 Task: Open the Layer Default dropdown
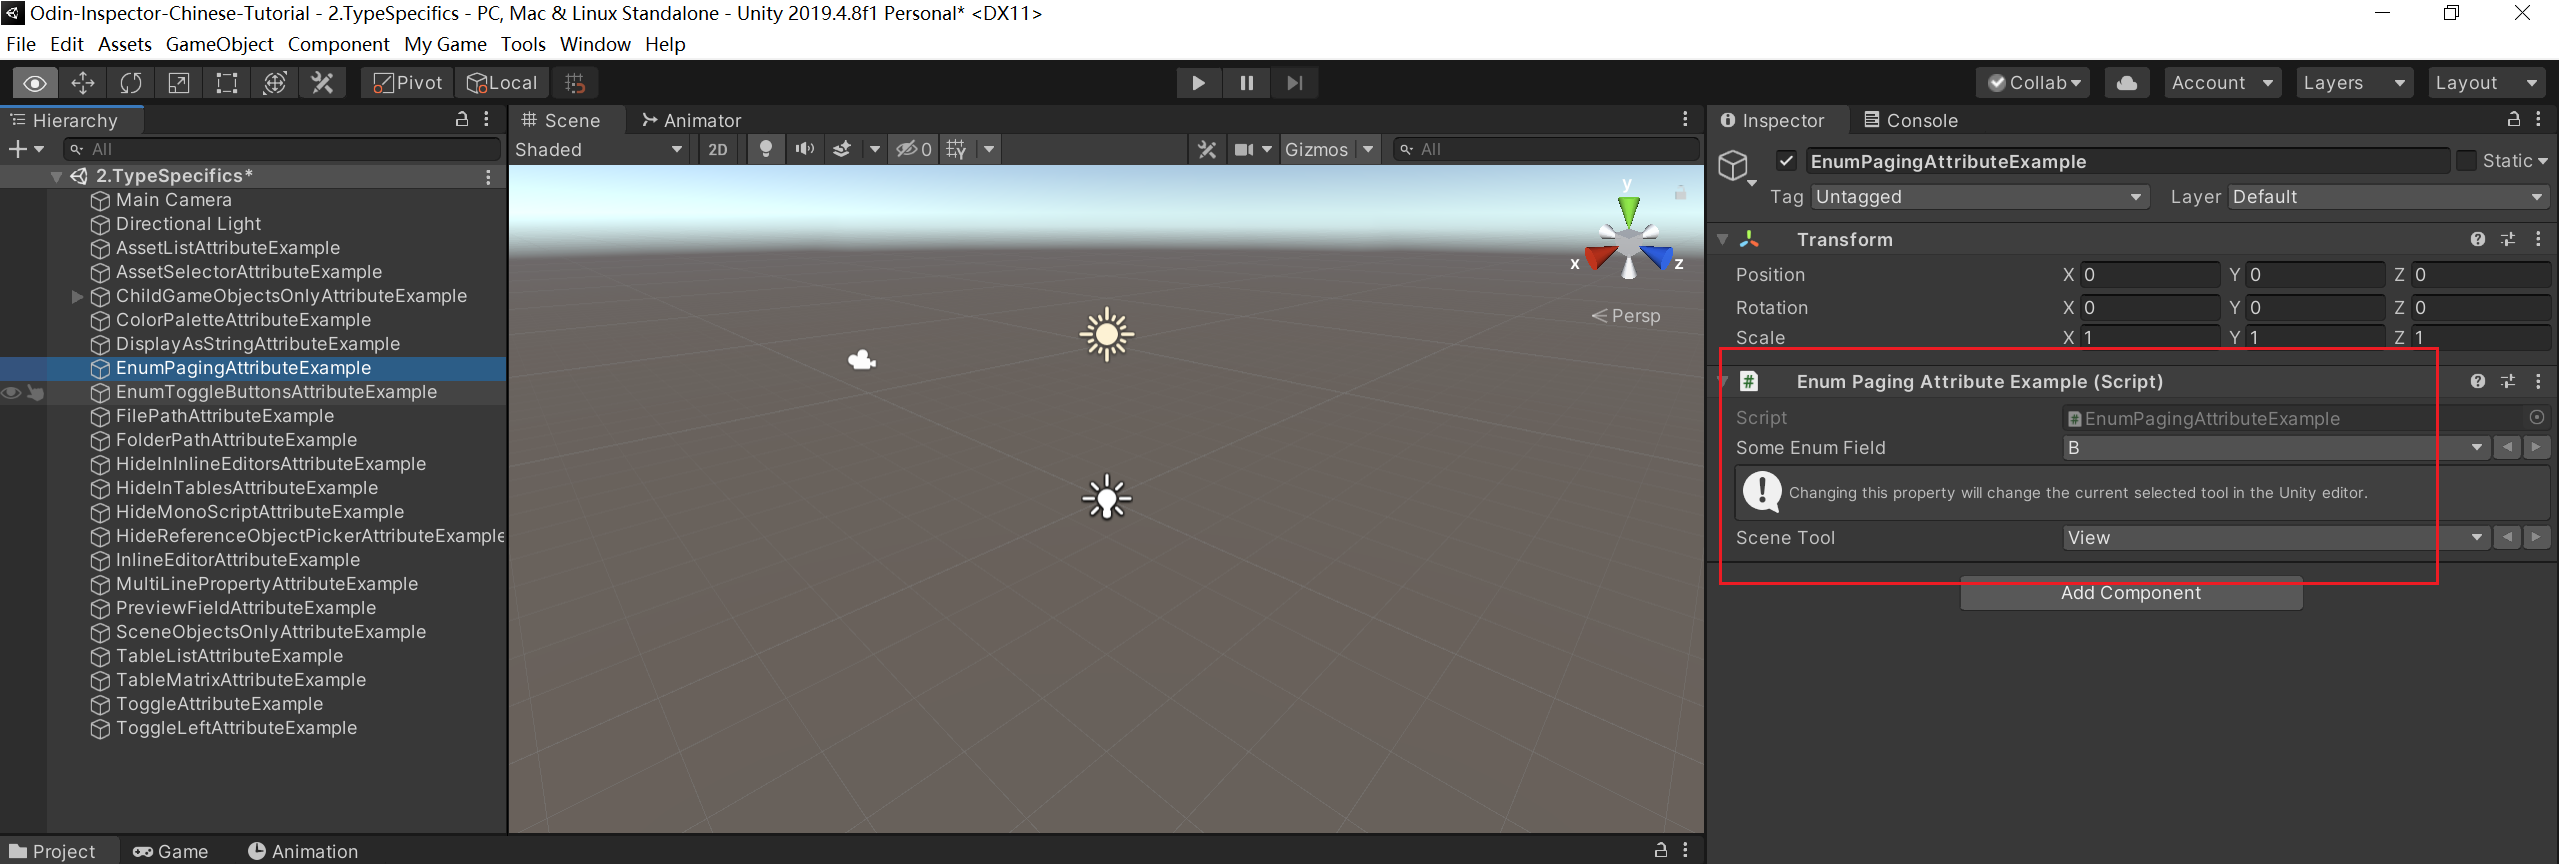[2388, 197]
